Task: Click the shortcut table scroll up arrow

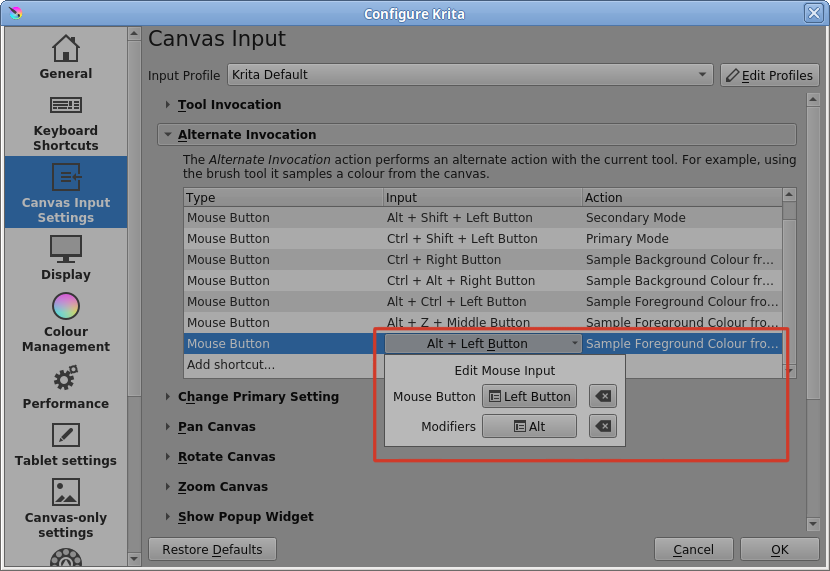Action: coord(789,195)
